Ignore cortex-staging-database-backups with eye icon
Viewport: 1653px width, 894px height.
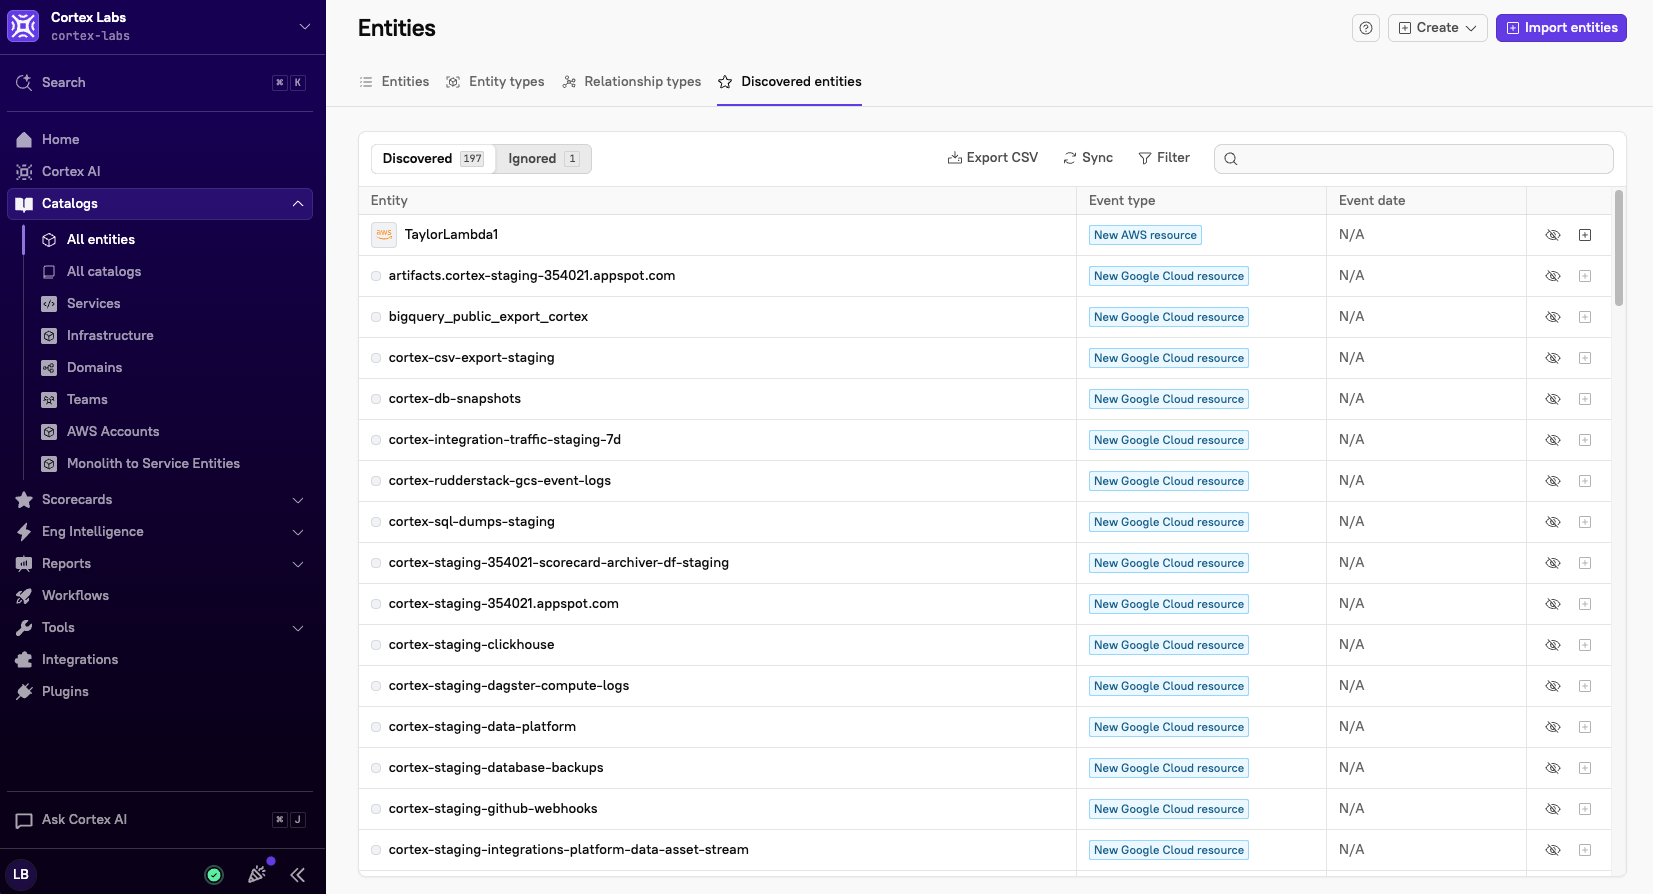[1553, 768]
